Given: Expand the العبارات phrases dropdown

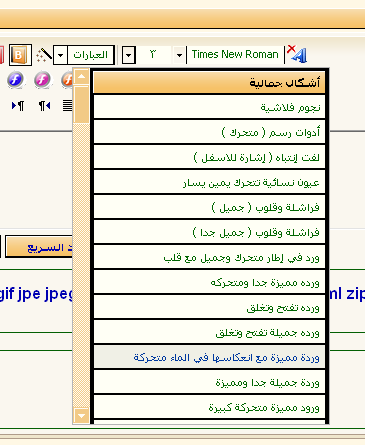Looking at the screenshot, I should click(60, 55).
